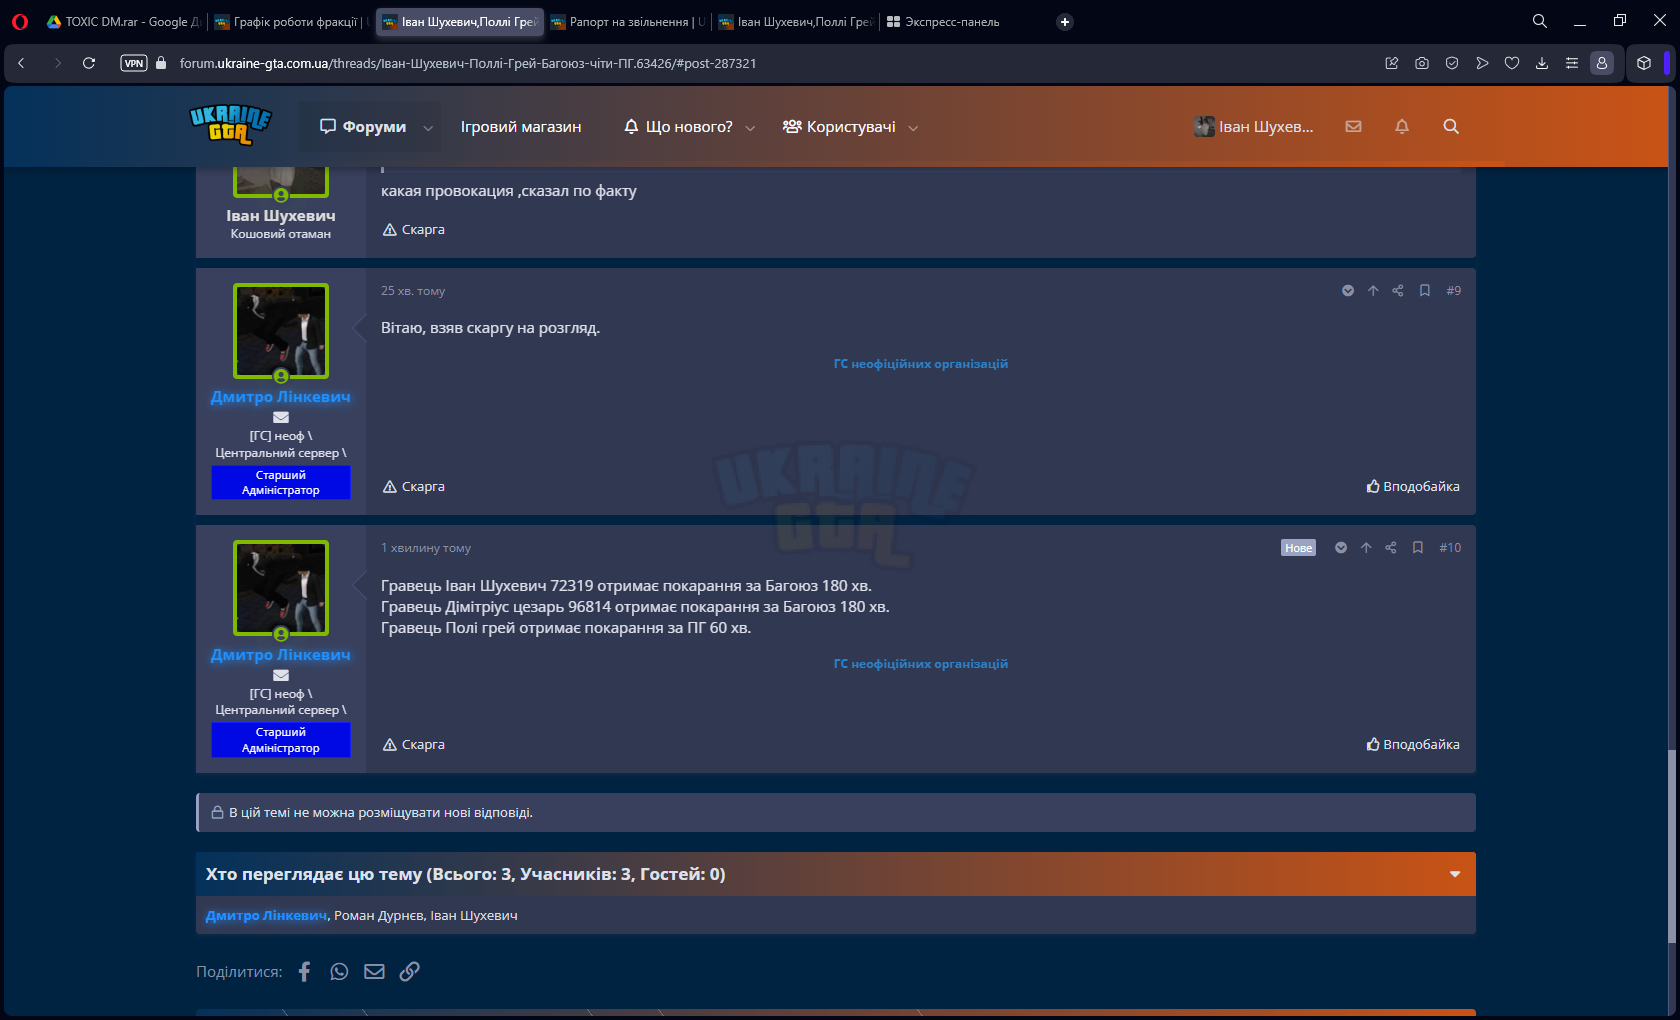Viewport: 1680px width, 1020px height.
Task: Open Іван Шухев... account menu
Action: [x=1254, y=127]
